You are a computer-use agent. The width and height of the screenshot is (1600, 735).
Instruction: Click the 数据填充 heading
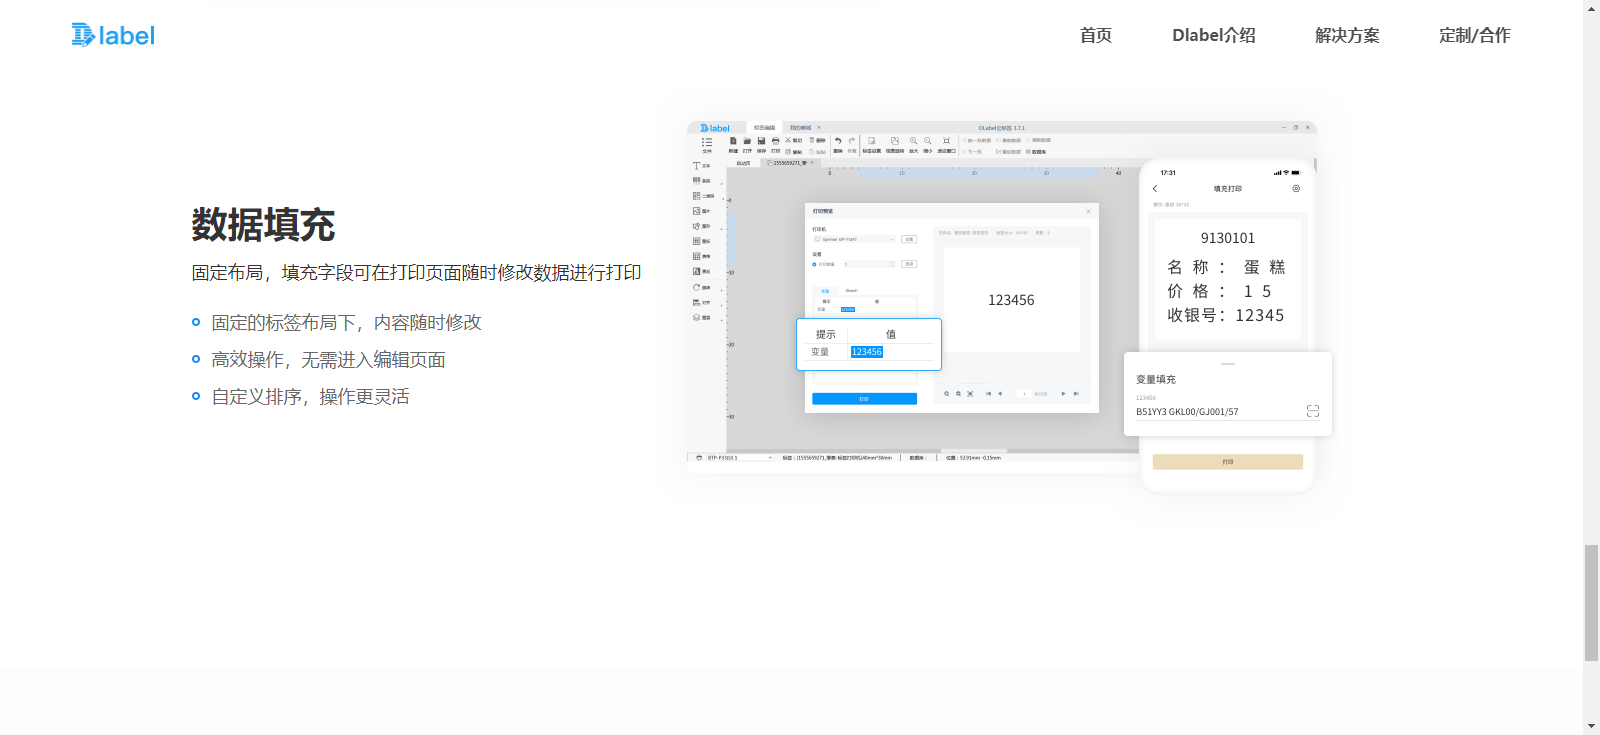tap(263, 225)
